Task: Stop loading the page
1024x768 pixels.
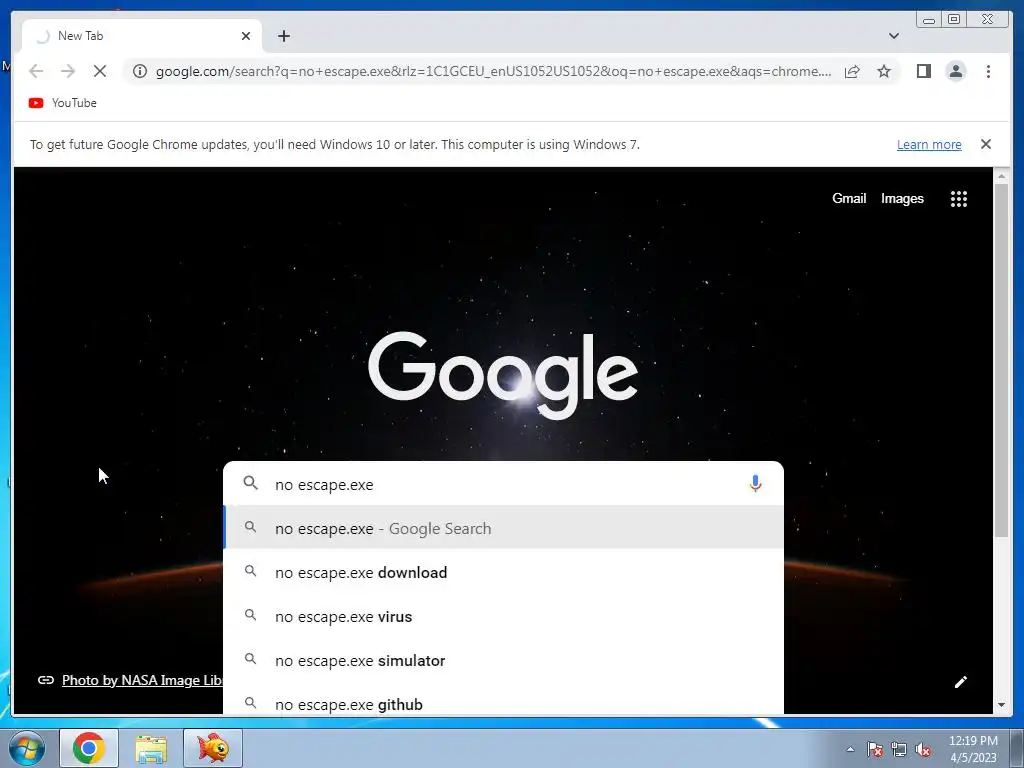Action: pos(100,71)
